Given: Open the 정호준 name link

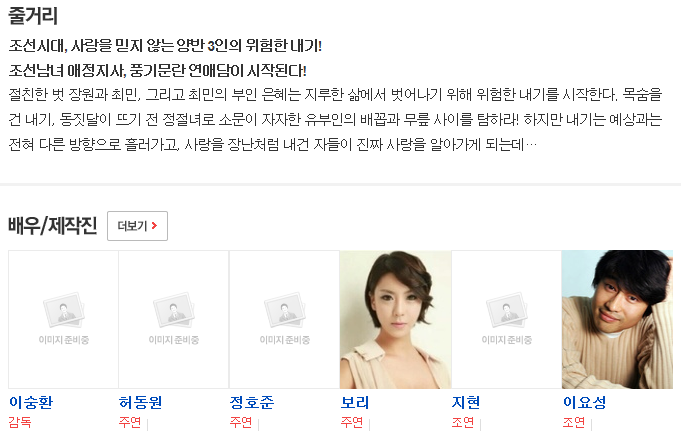Looking at the screenshot, I should click(x=252, y=402).
